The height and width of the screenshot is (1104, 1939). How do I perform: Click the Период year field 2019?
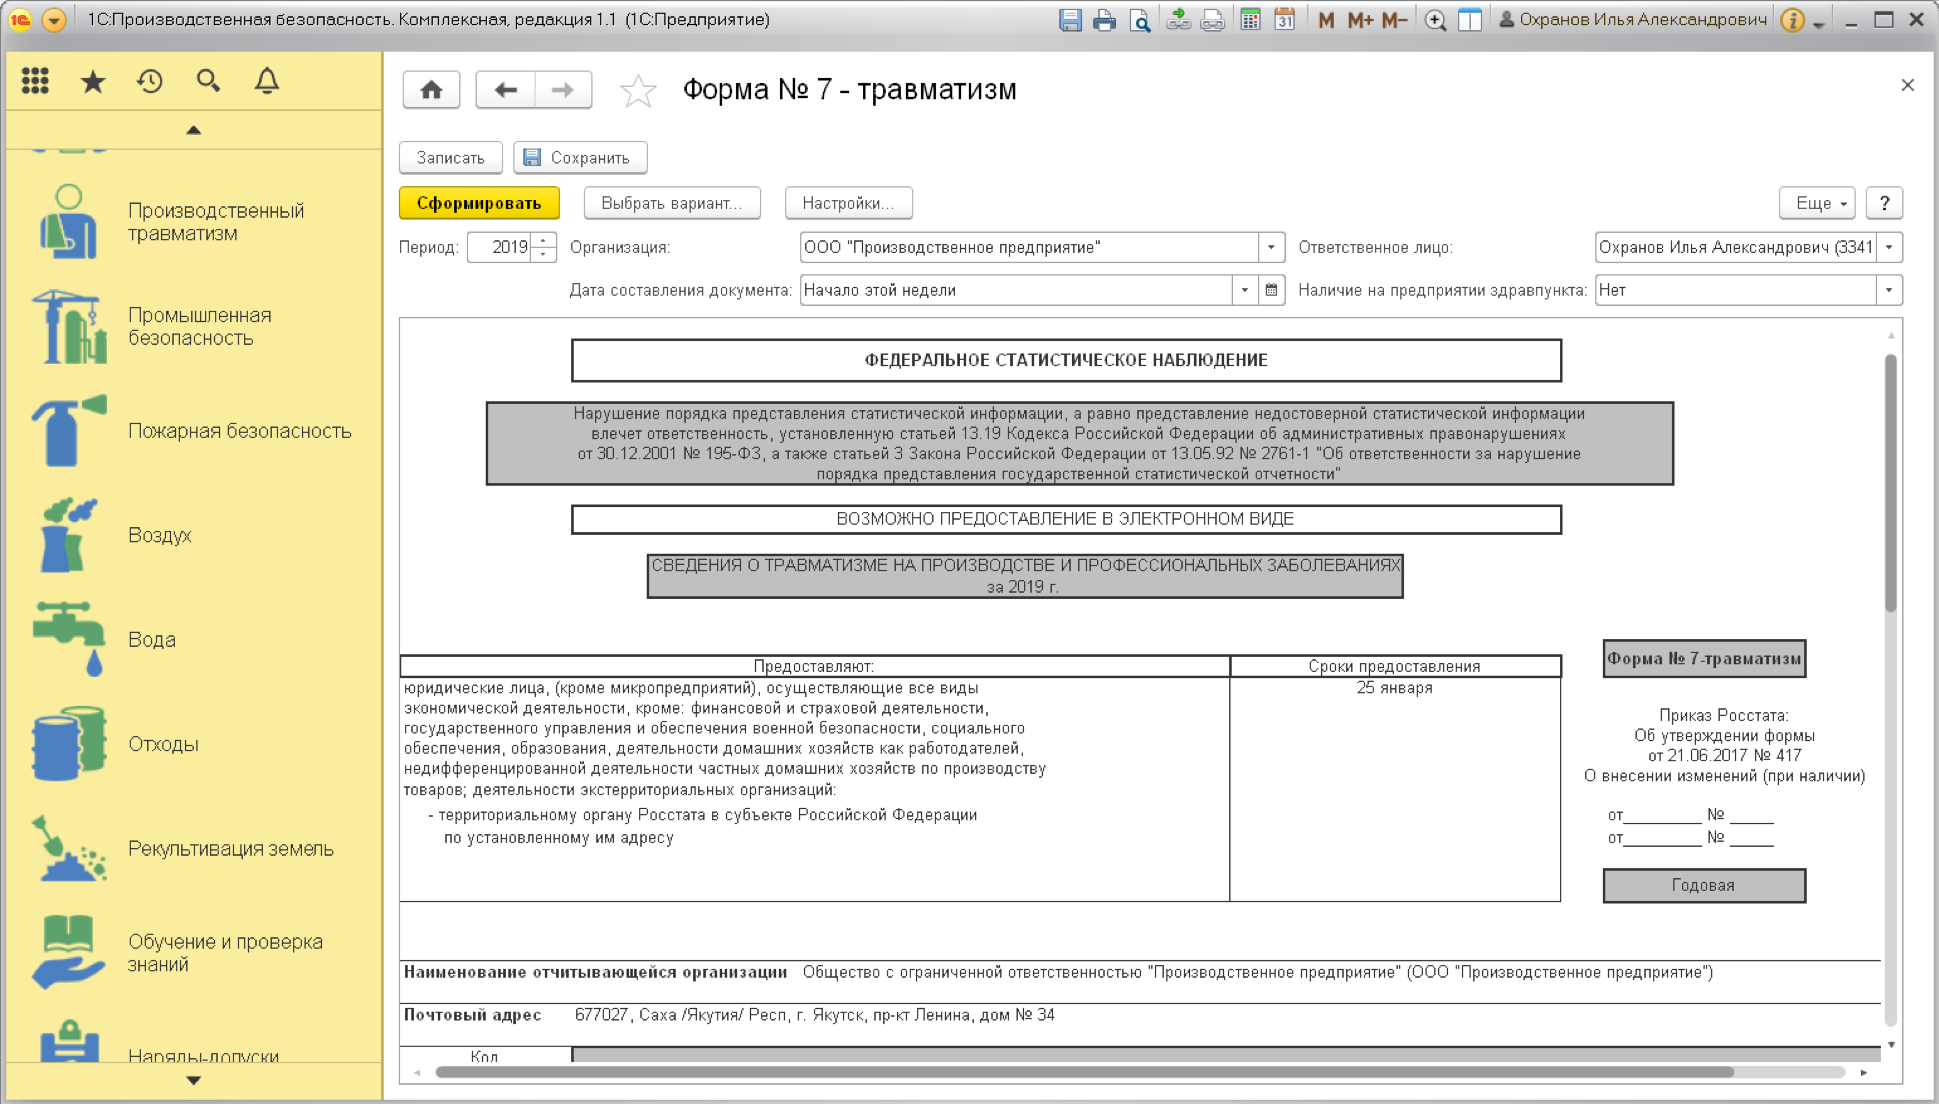(499, 247)
